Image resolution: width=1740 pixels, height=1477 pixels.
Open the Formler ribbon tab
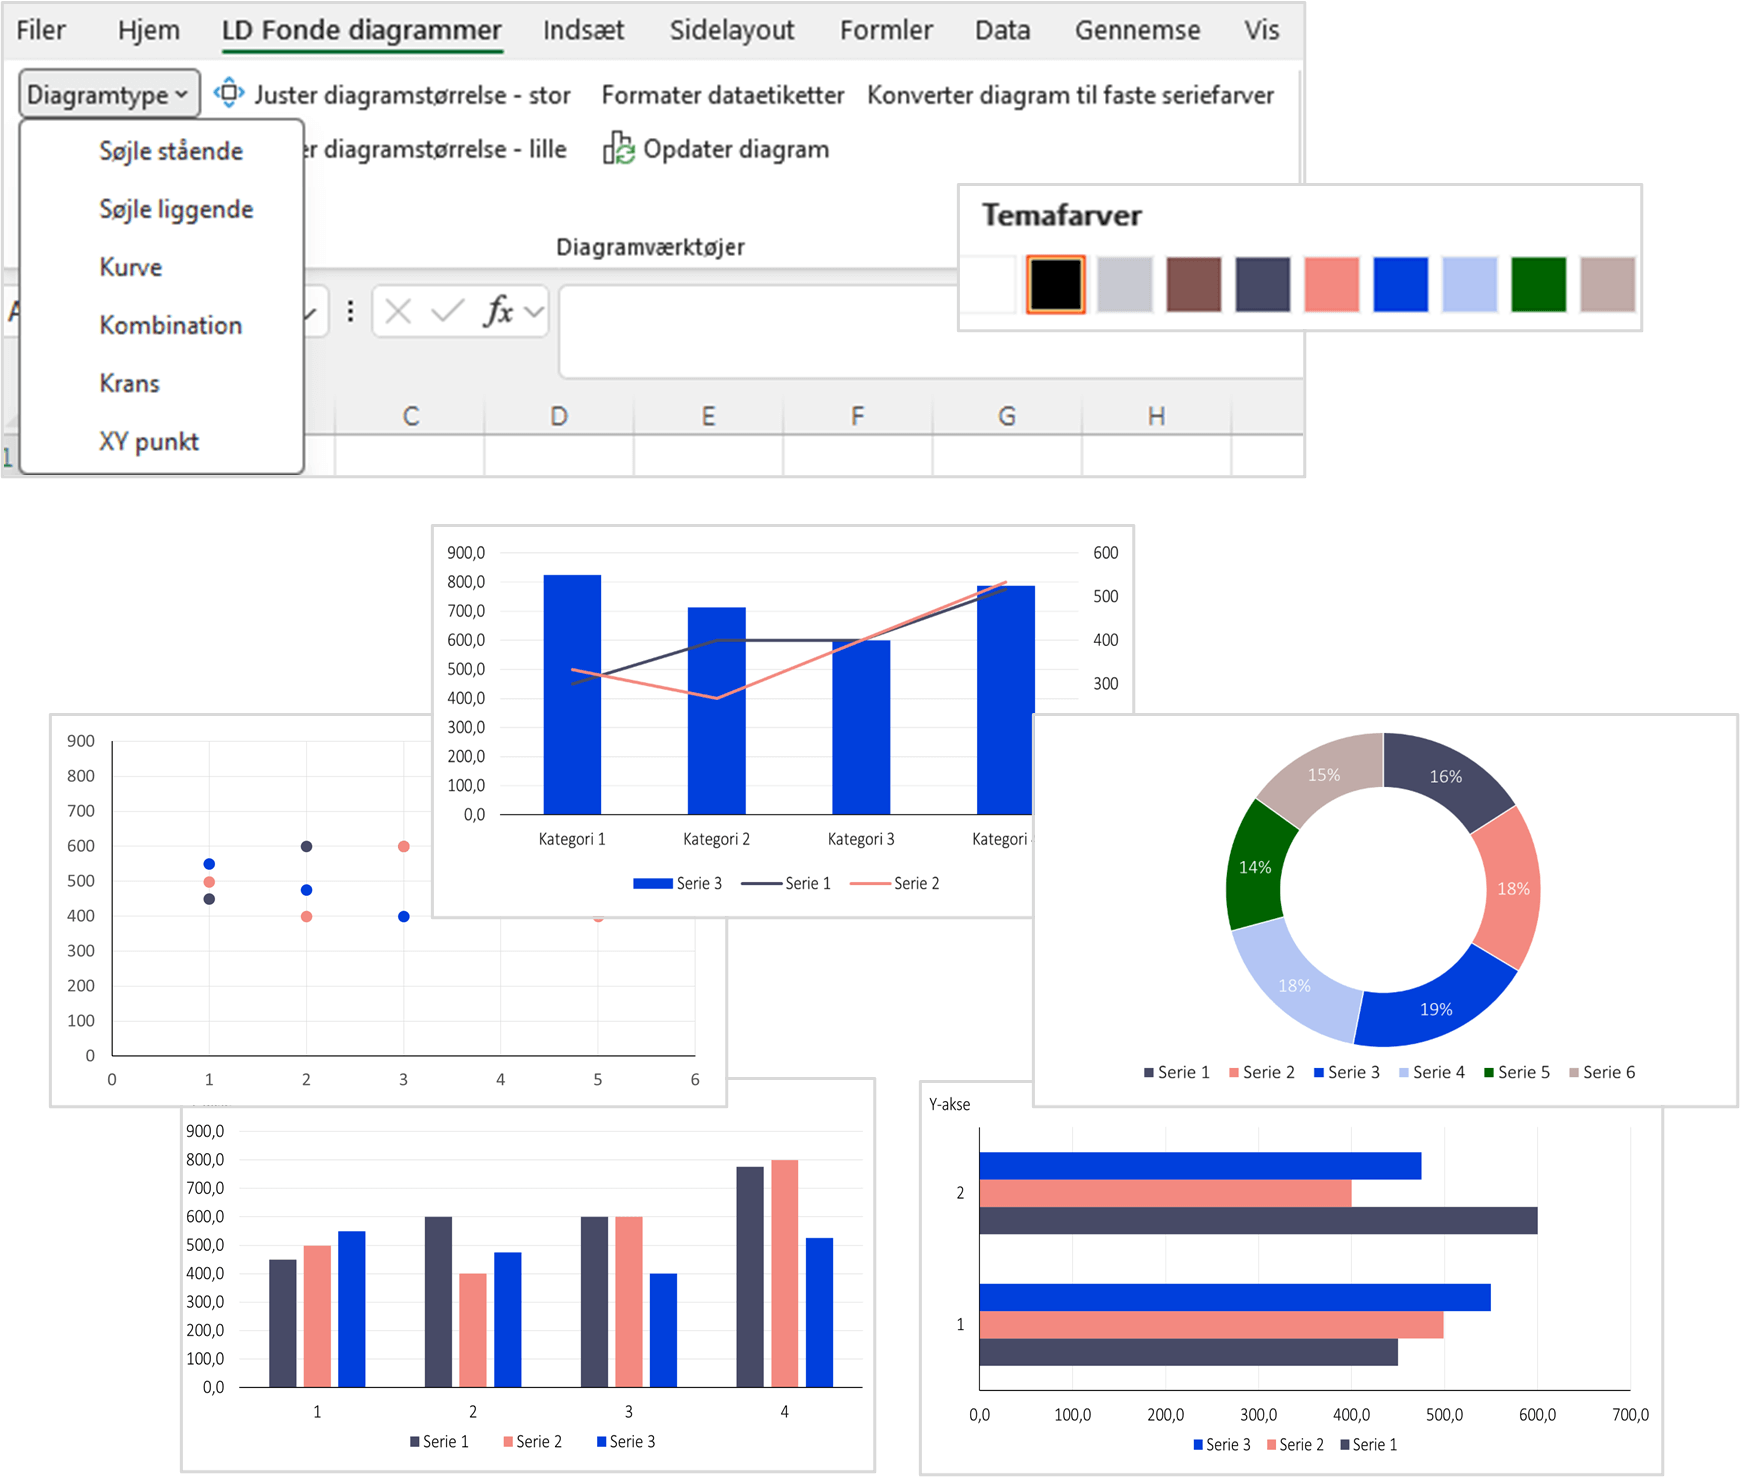click(886, 30)
